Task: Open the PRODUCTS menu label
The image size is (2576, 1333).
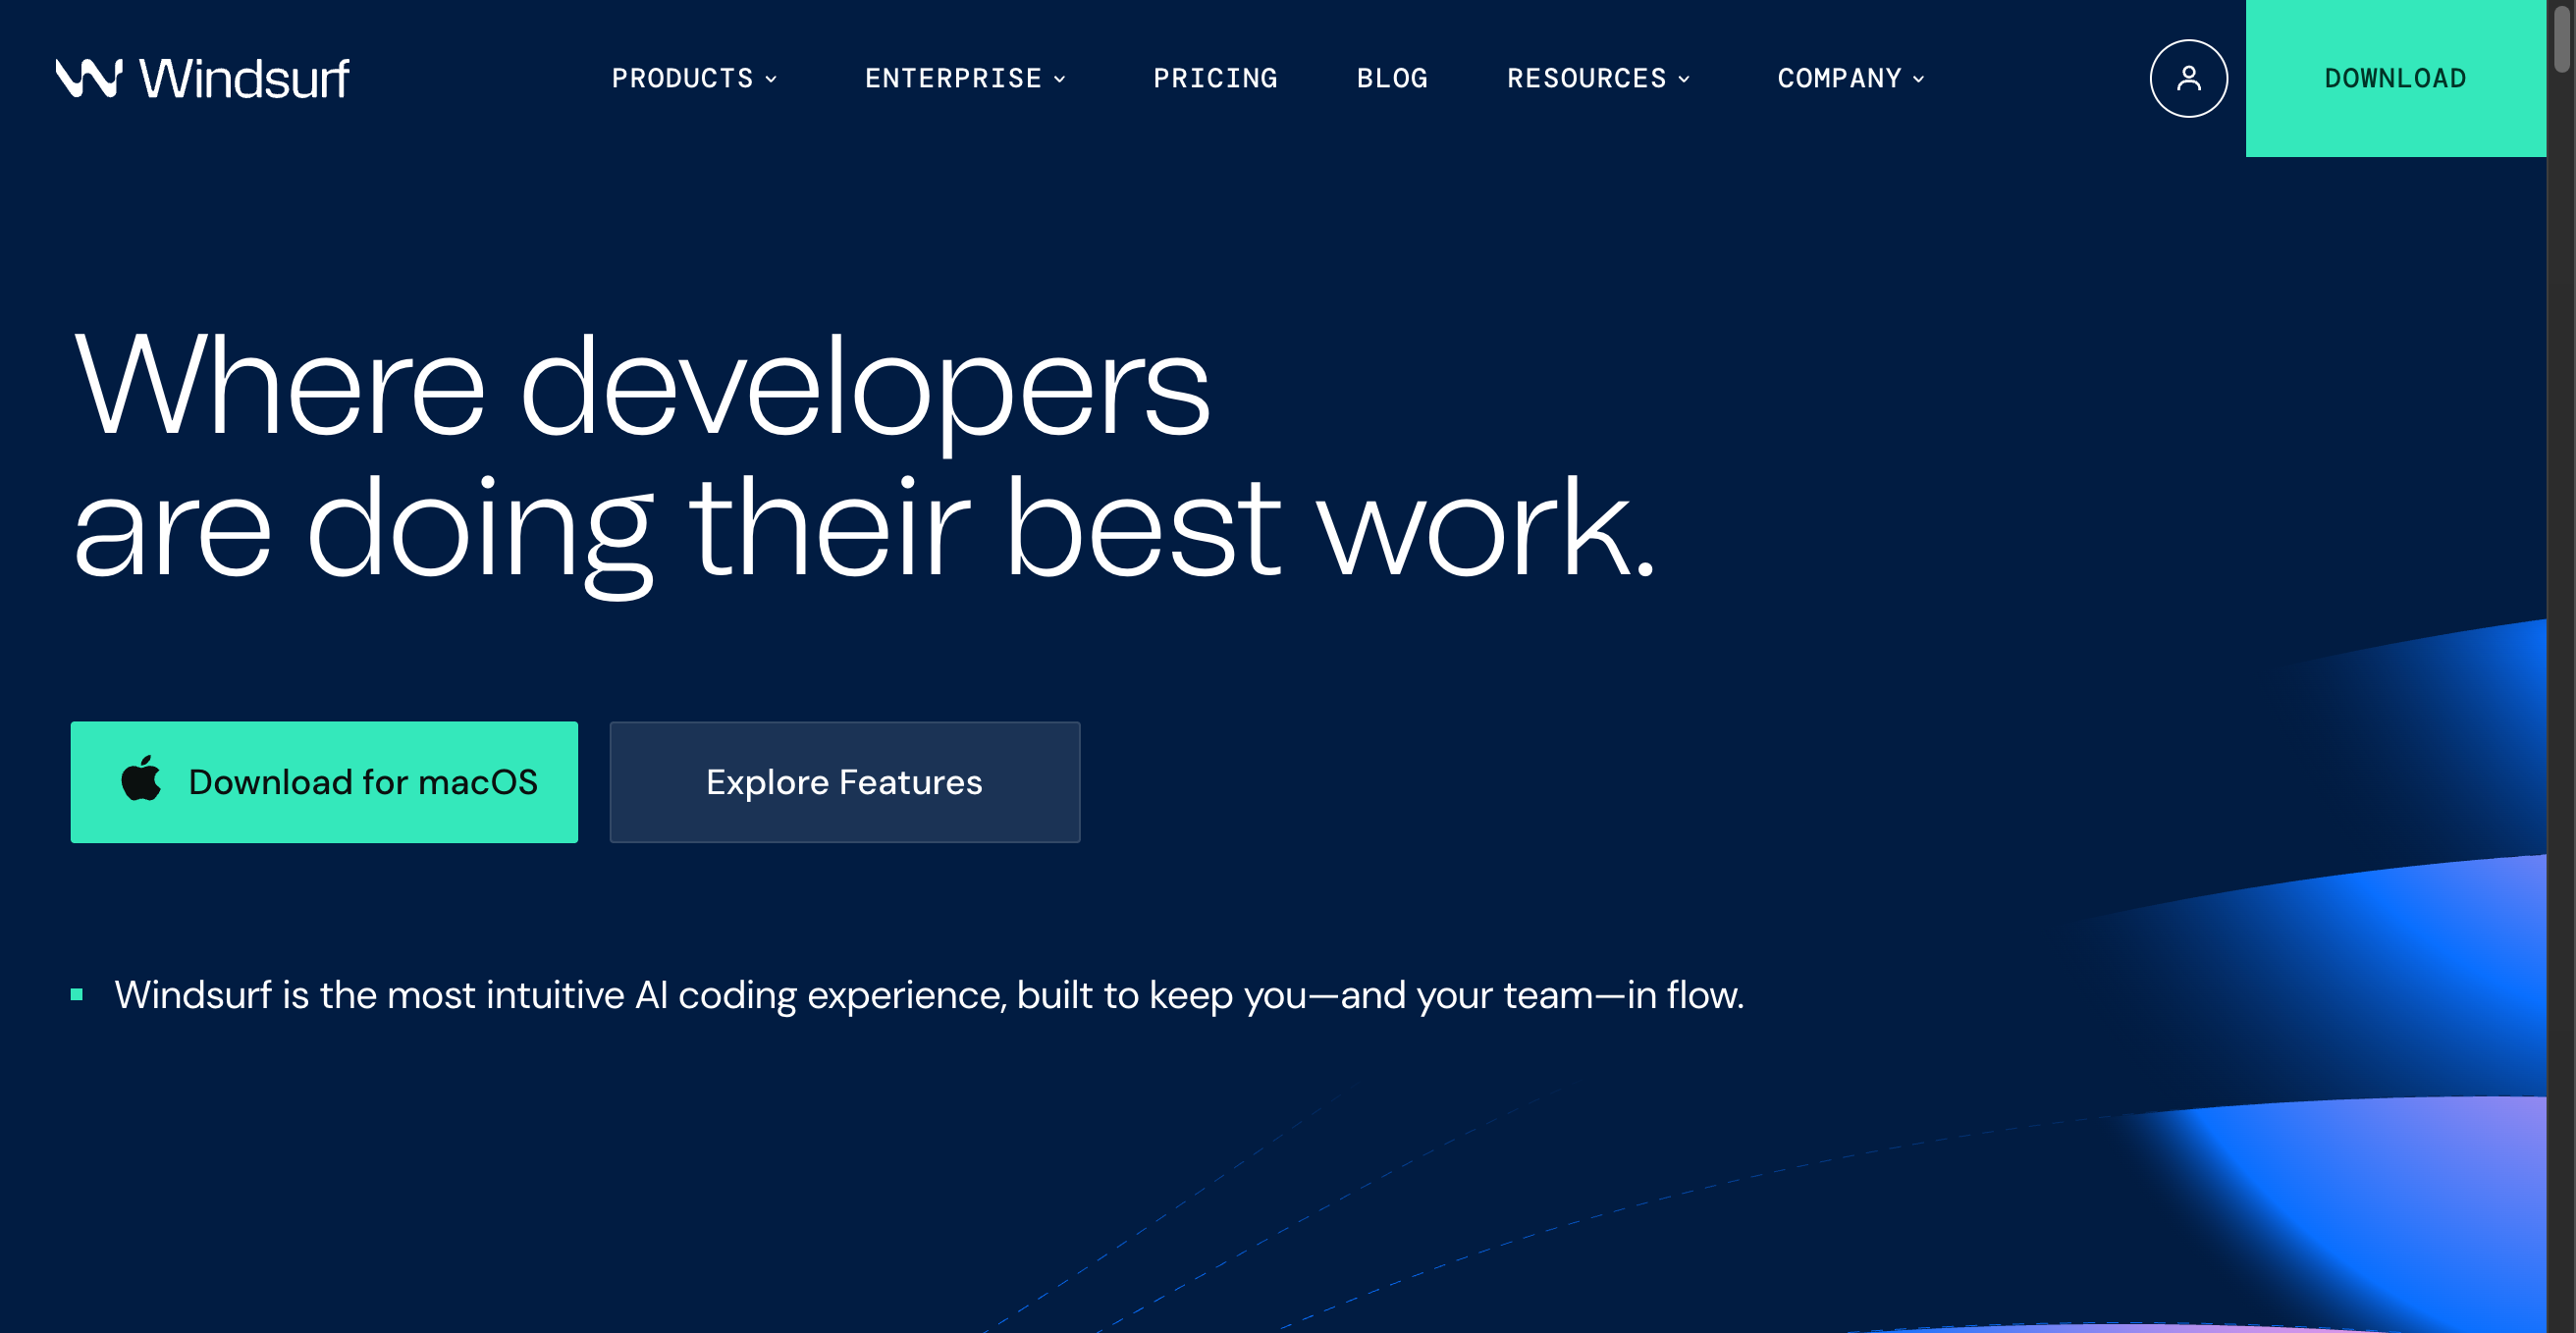Action: click(683, 78)
